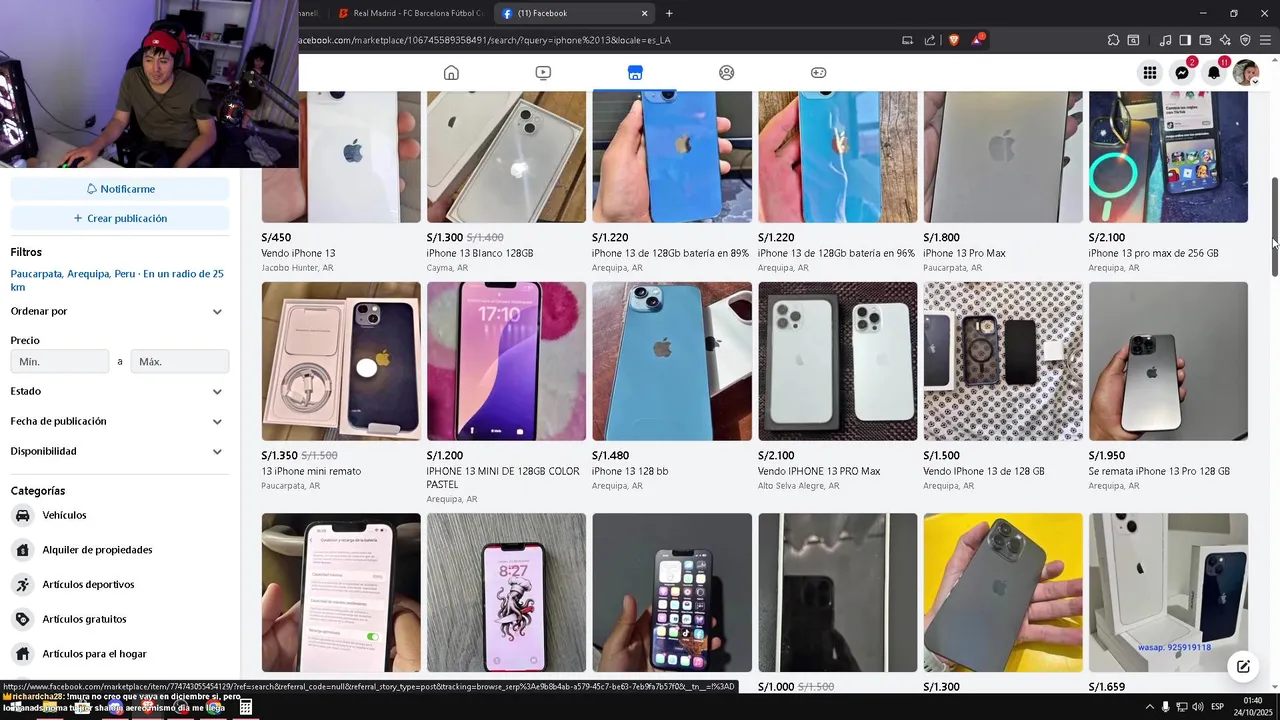Viewport: 1280px width, 720px height.
Task: Open the browser extensions puzzle icon
Action: pyautogui.click(x=1113, y=40)
